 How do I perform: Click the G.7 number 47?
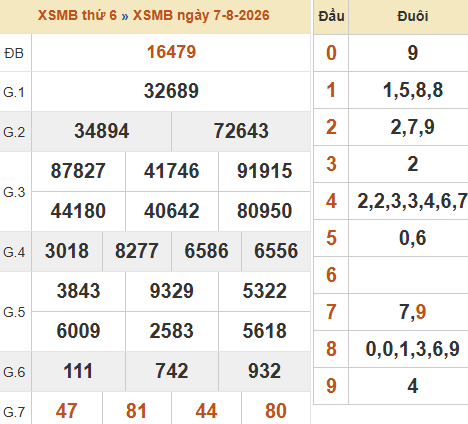tap(67, 411)
